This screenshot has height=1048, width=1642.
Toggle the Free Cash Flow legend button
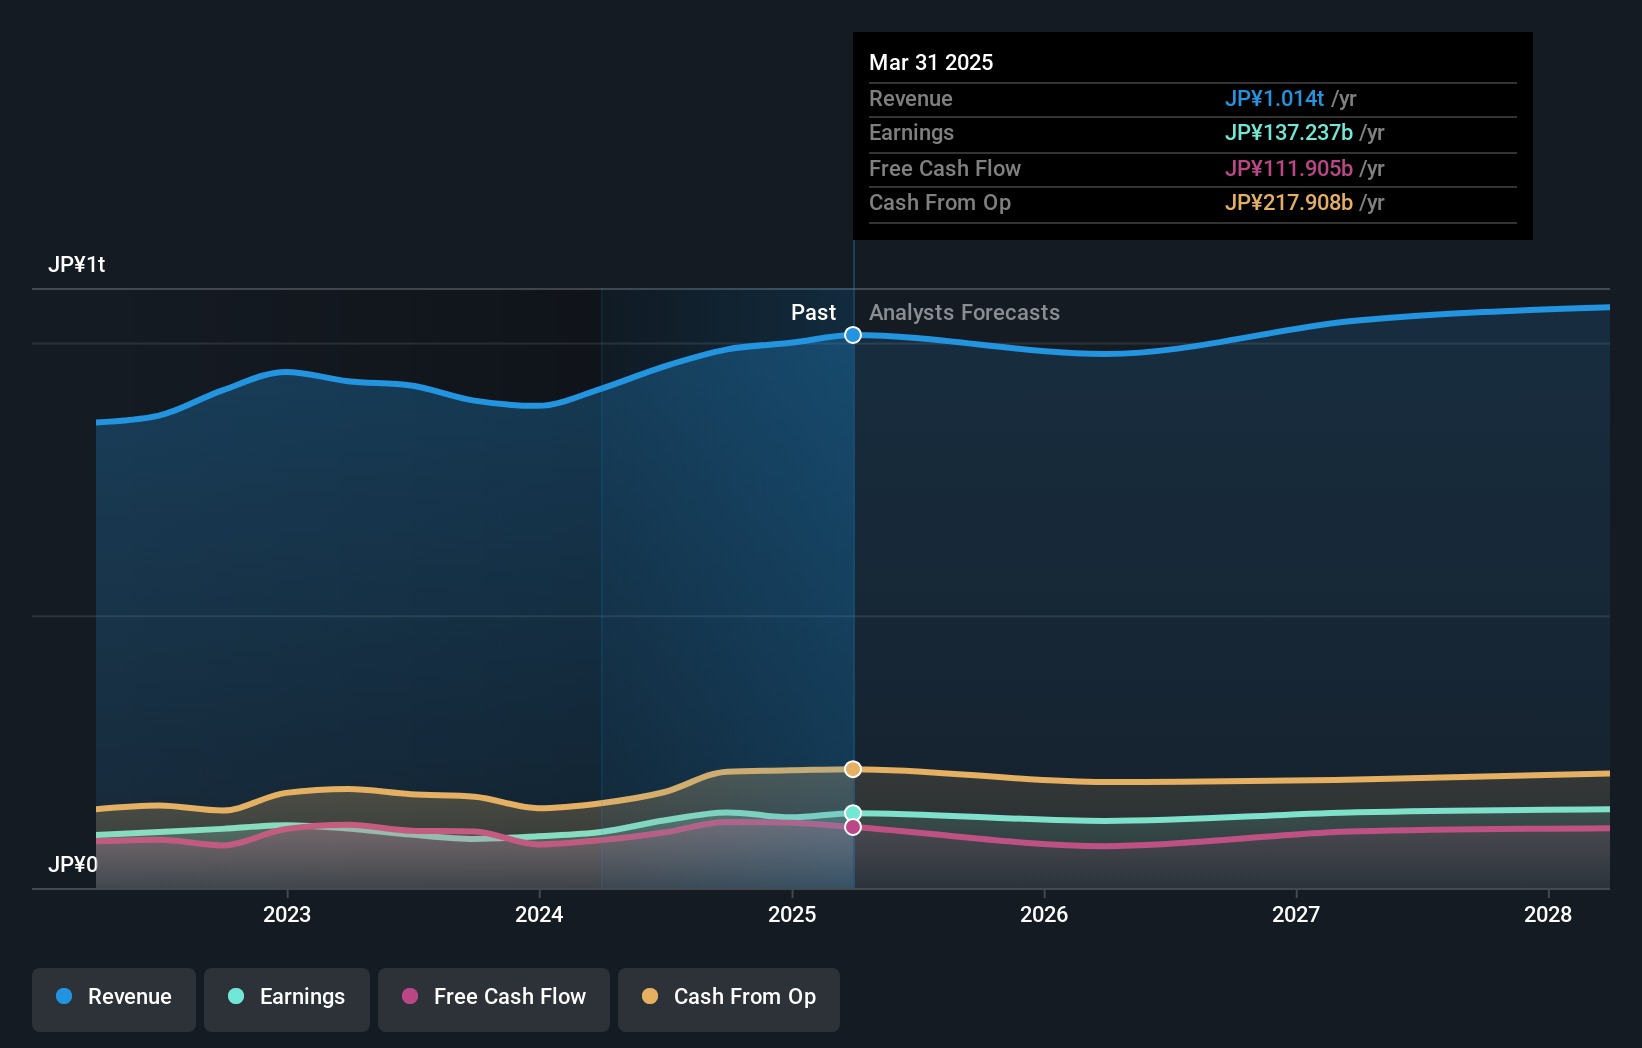(494, 999)
